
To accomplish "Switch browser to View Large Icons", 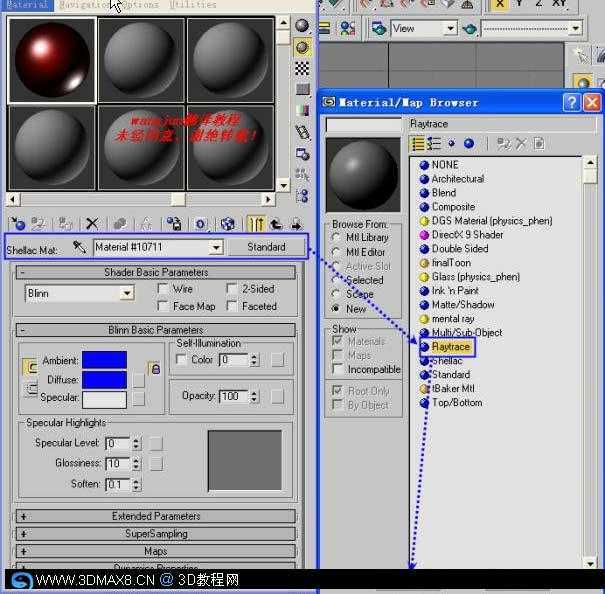I will (x=469, y=144).
